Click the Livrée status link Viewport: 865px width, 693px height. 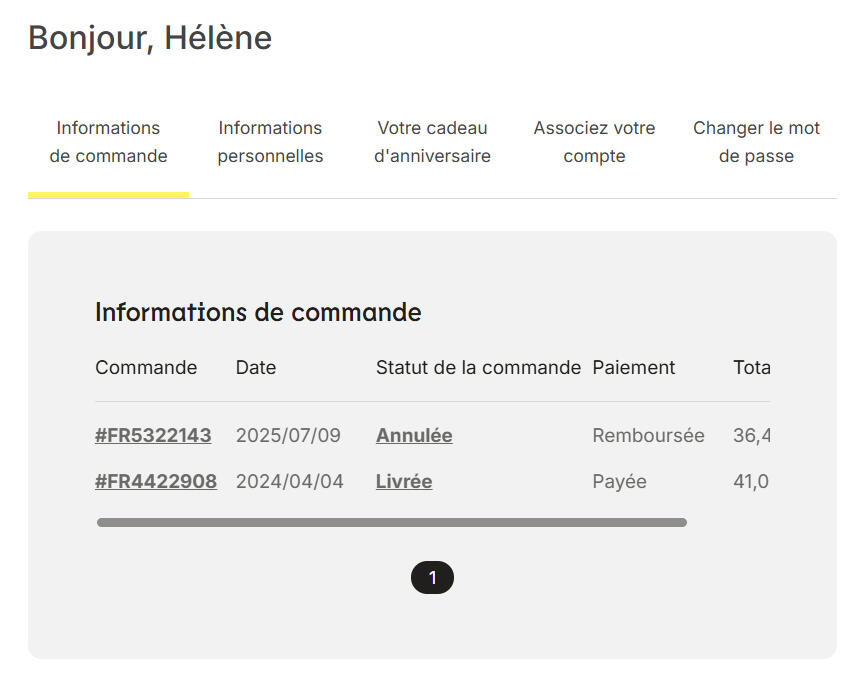tap(404, 482)
